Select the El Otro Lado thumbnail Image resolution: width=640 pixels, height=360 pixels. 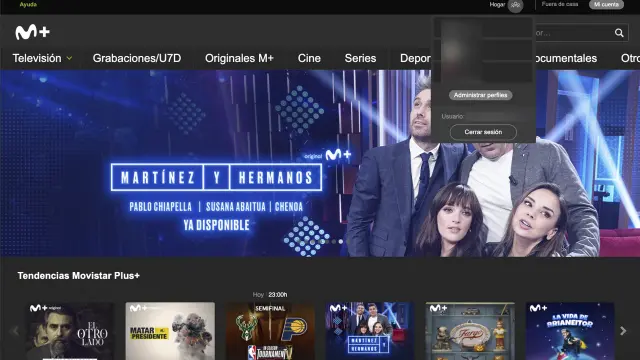[70, 331]
